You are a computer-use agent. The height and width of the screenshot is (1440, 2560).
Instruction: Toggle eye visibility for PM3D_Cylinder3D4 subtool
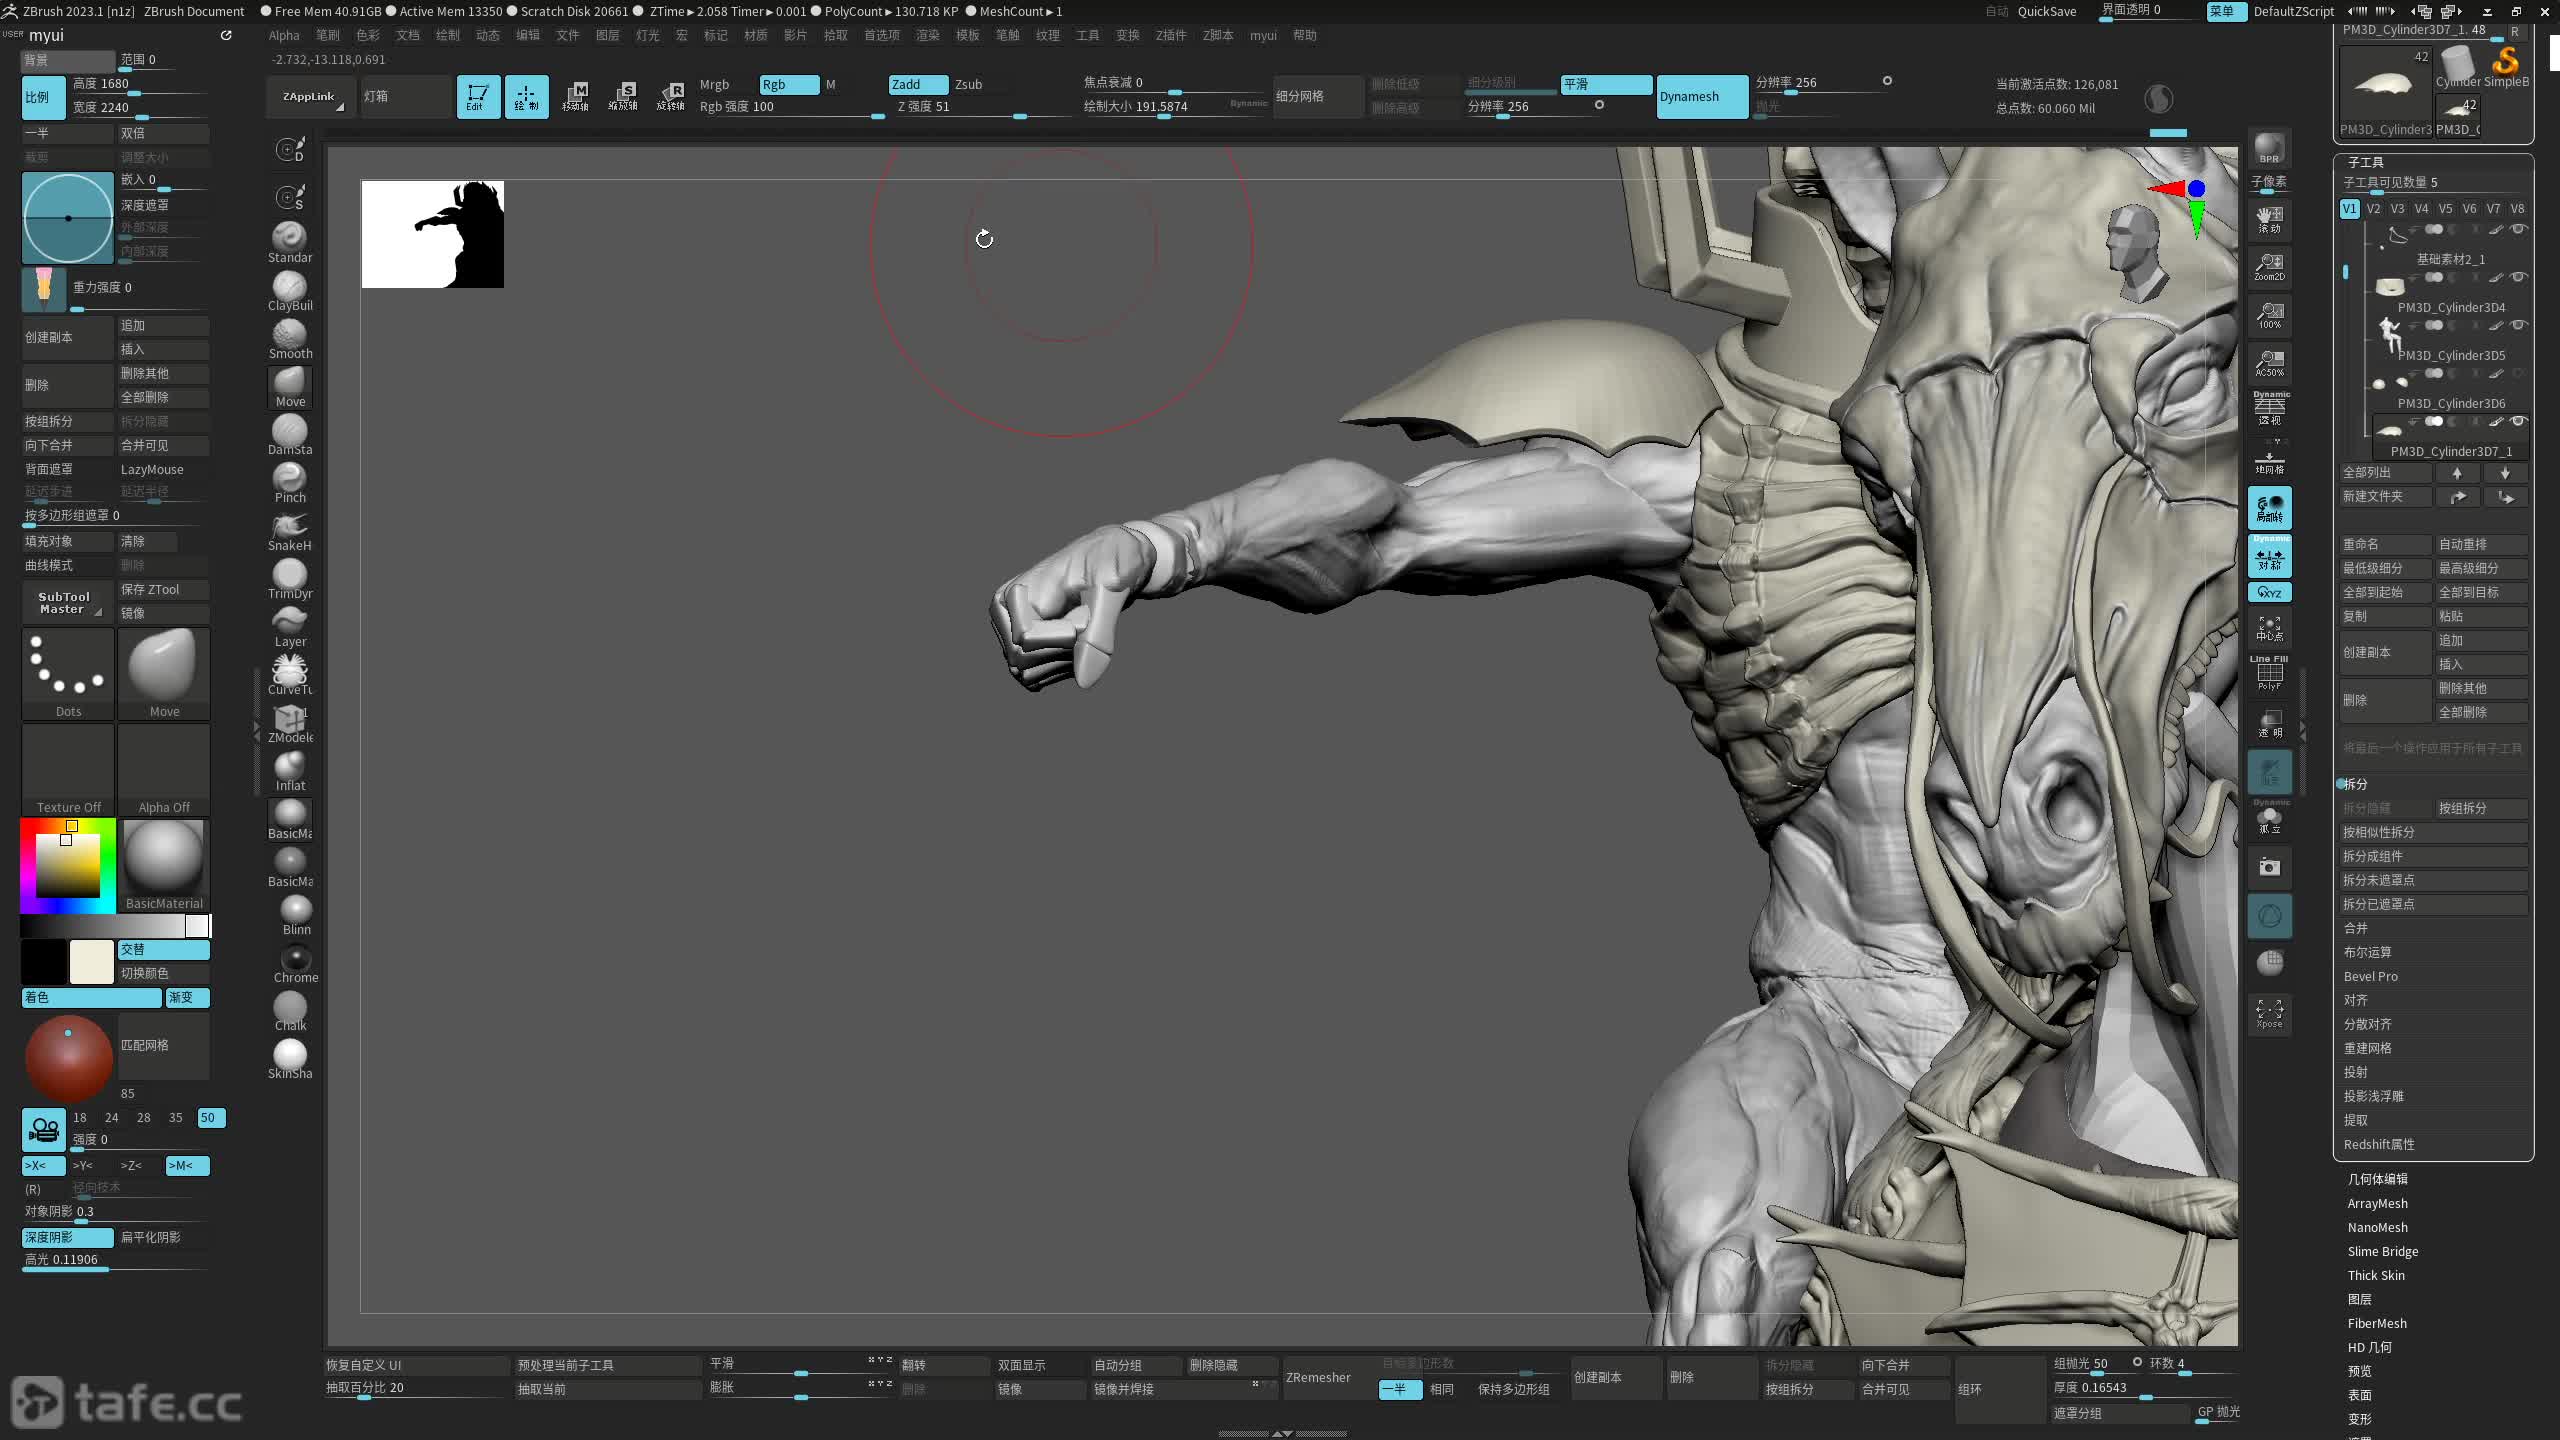pos(2519,277)
